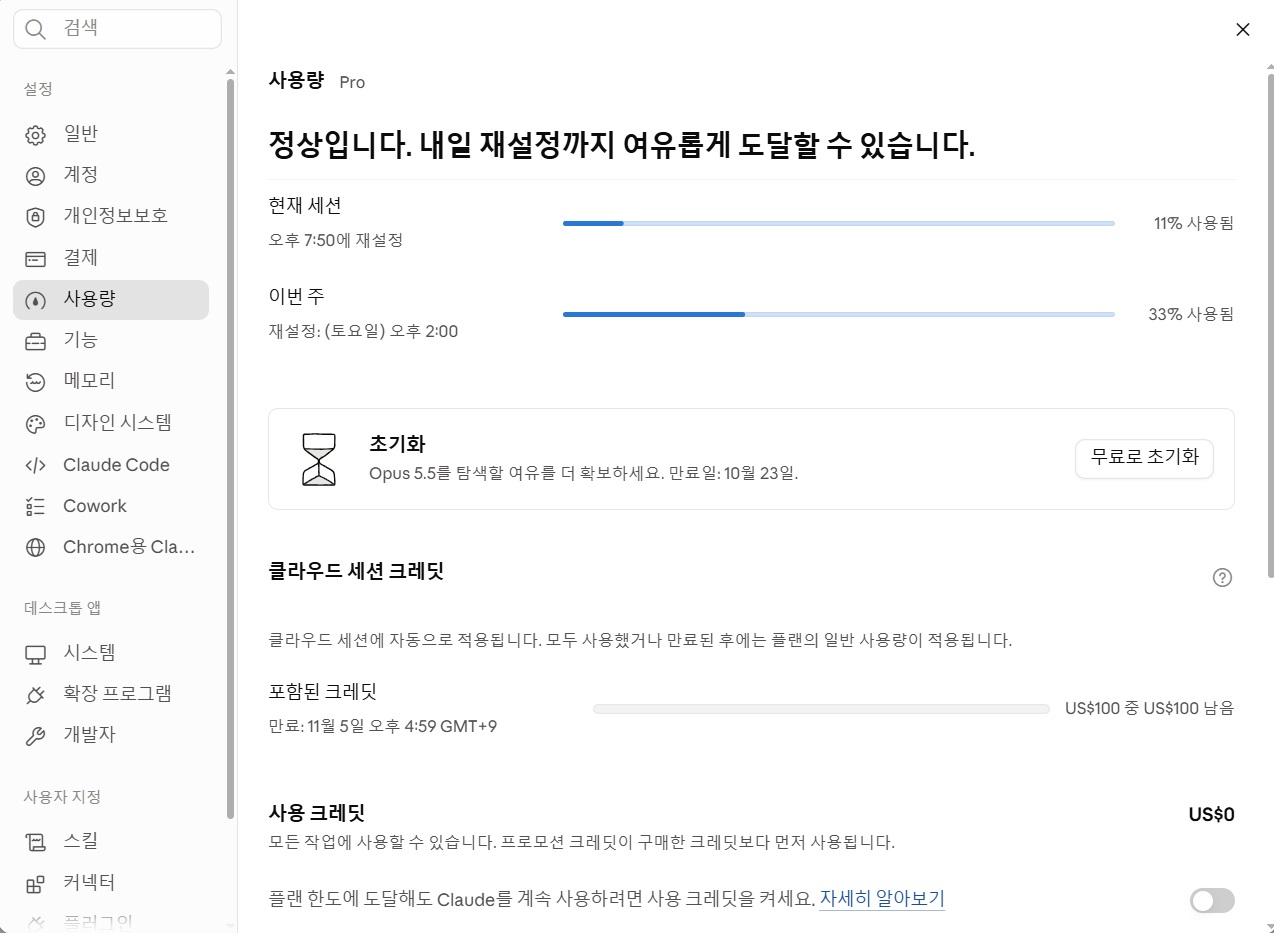Click the 33% 사용됨 value

(x=1191, y=314)
